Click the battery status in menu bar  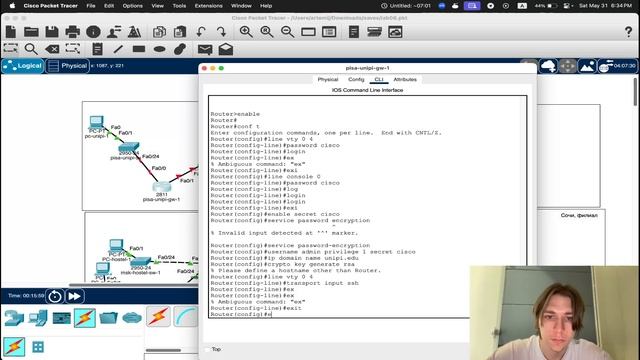click(x=546, y=6)
